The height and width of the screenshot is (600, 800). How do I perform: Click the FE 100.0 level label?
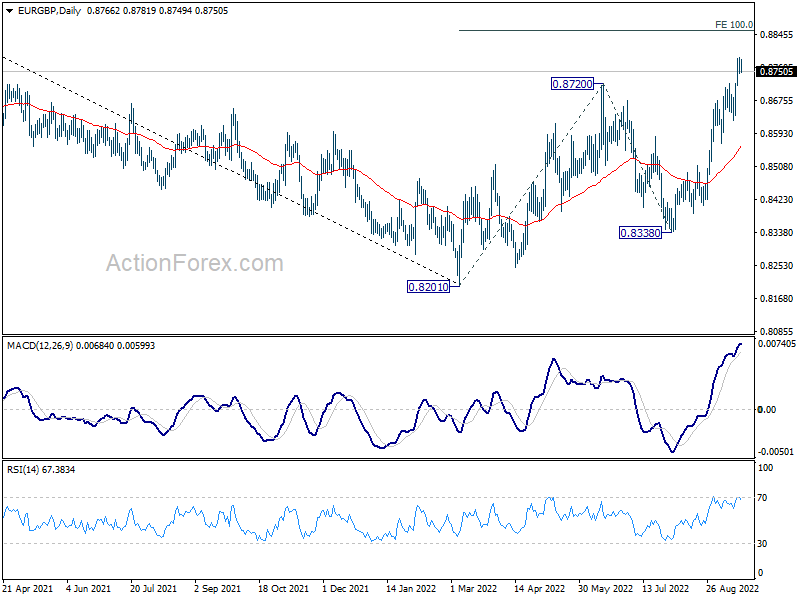[734, 24]
